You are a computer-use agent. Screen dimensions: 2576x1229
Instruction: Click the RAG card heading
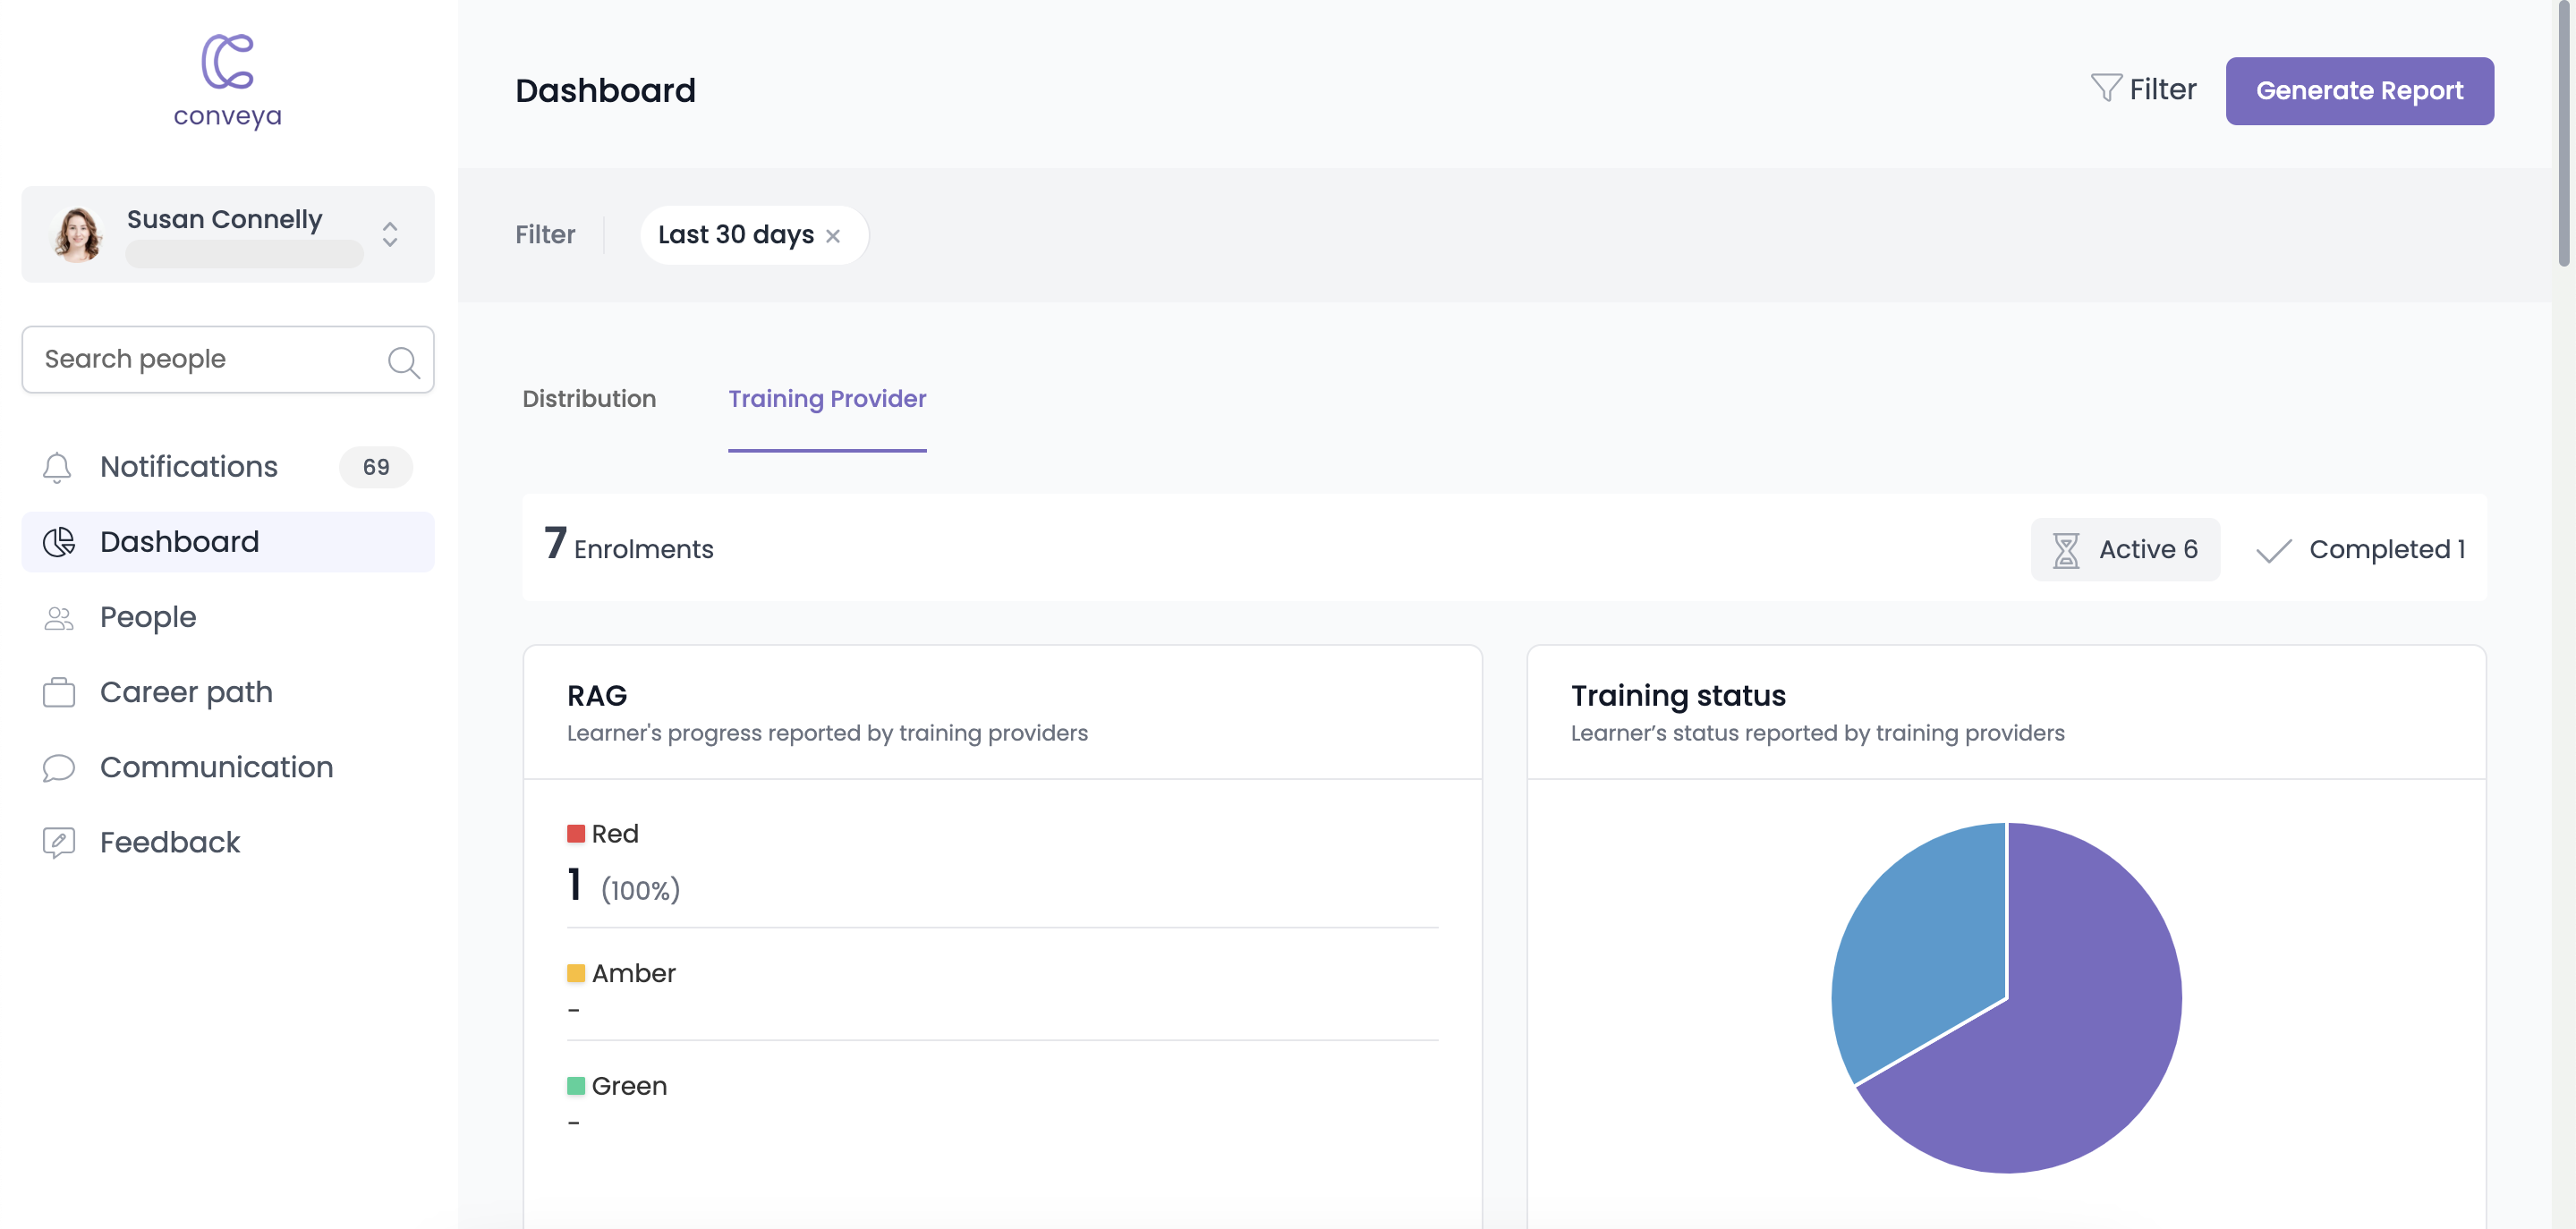pyautogui.click(x=597, y=695)
